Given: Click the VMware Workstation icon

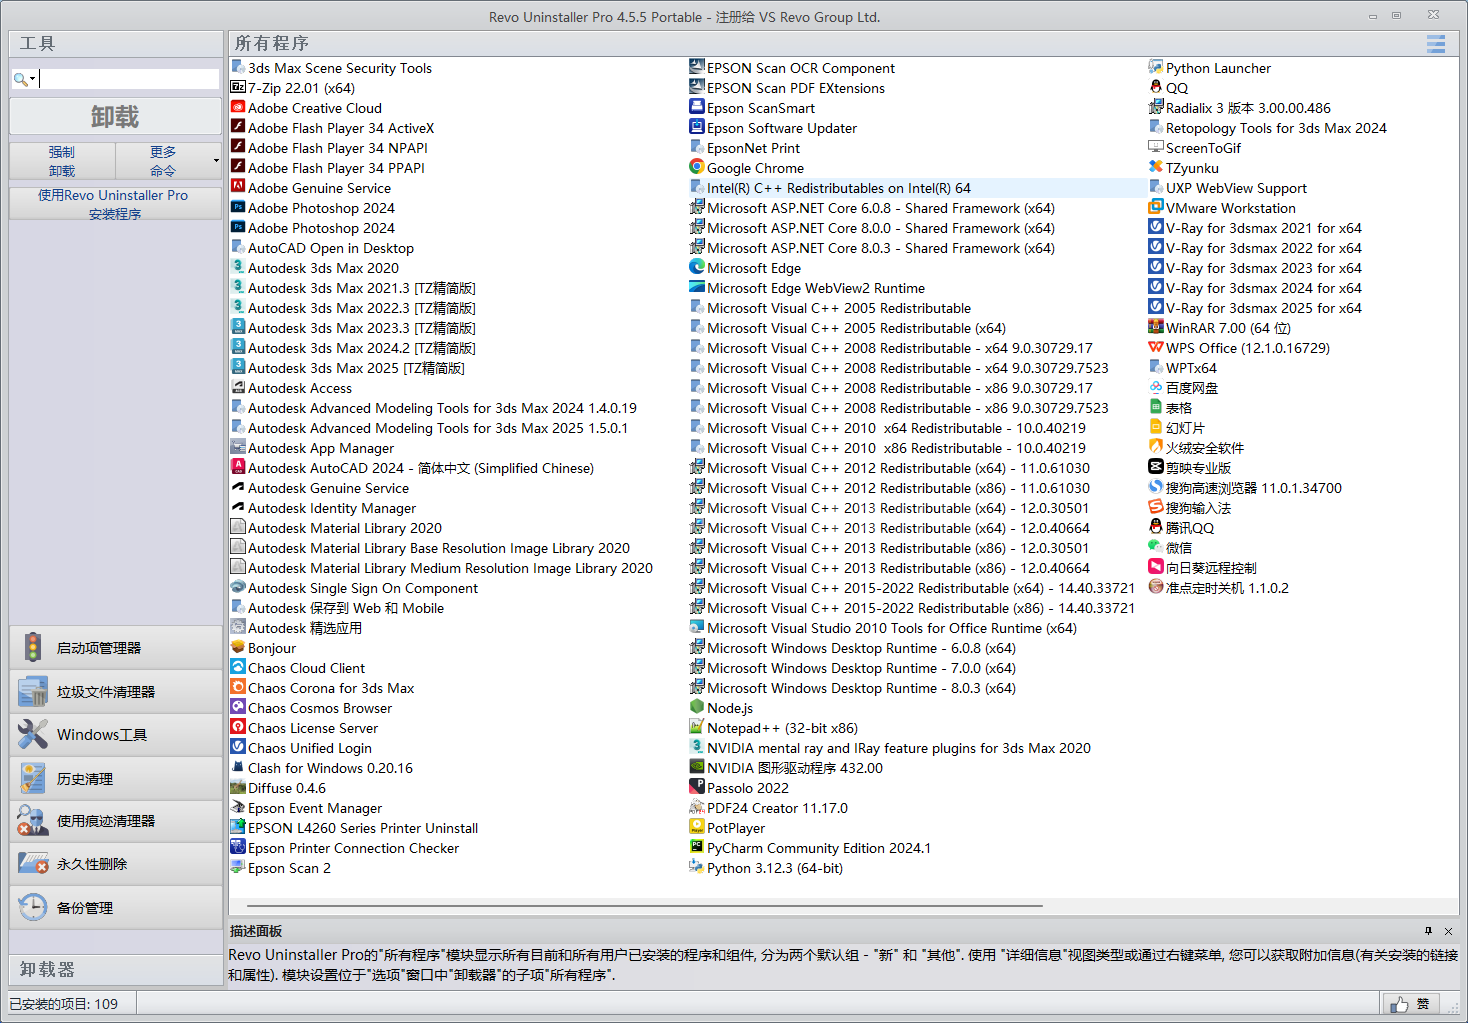Looking at the screenshot, I should 1156,207.
